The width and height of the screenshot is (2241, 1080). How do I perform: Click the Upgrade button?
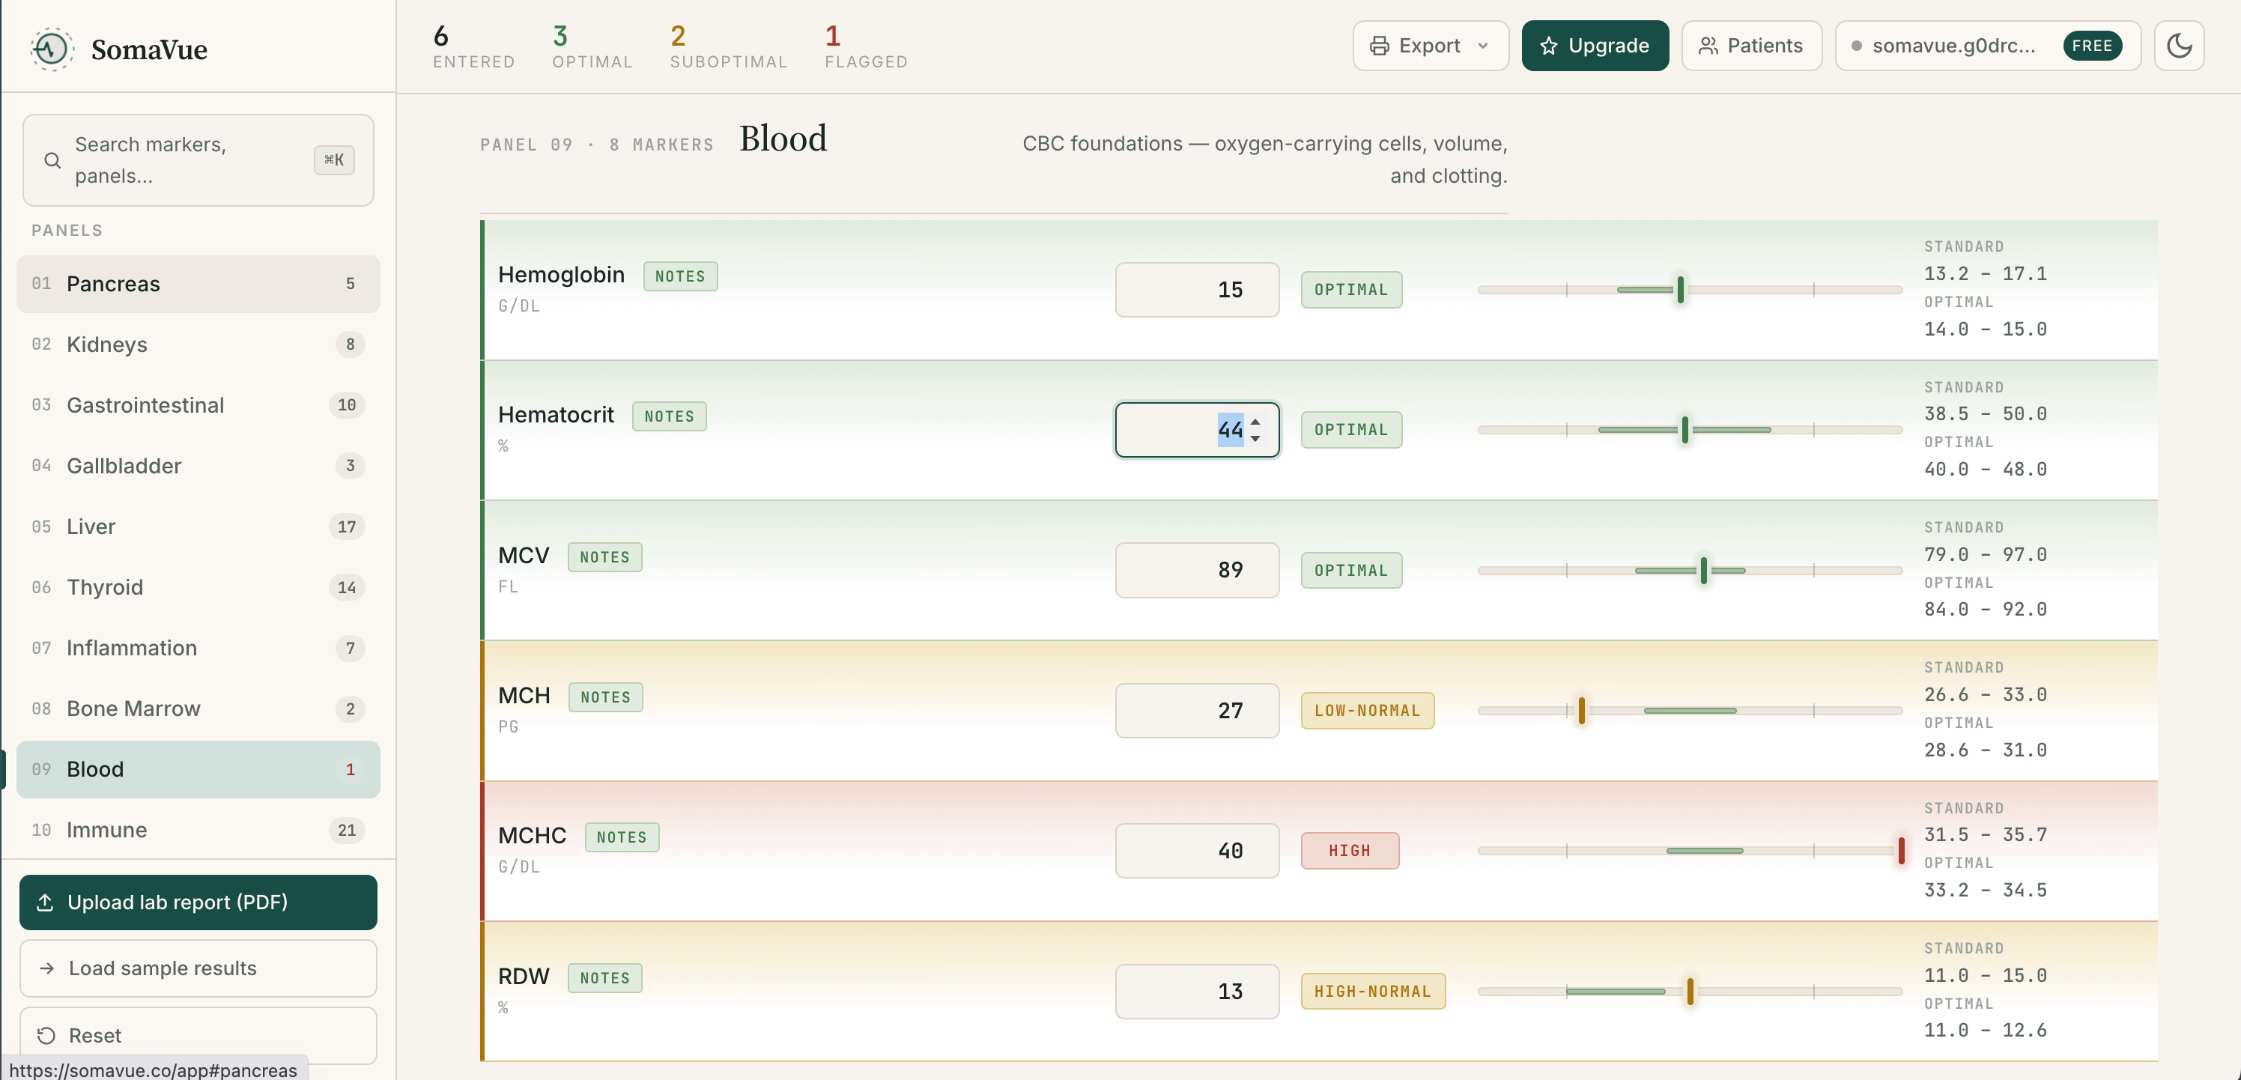pos(1595,46)
